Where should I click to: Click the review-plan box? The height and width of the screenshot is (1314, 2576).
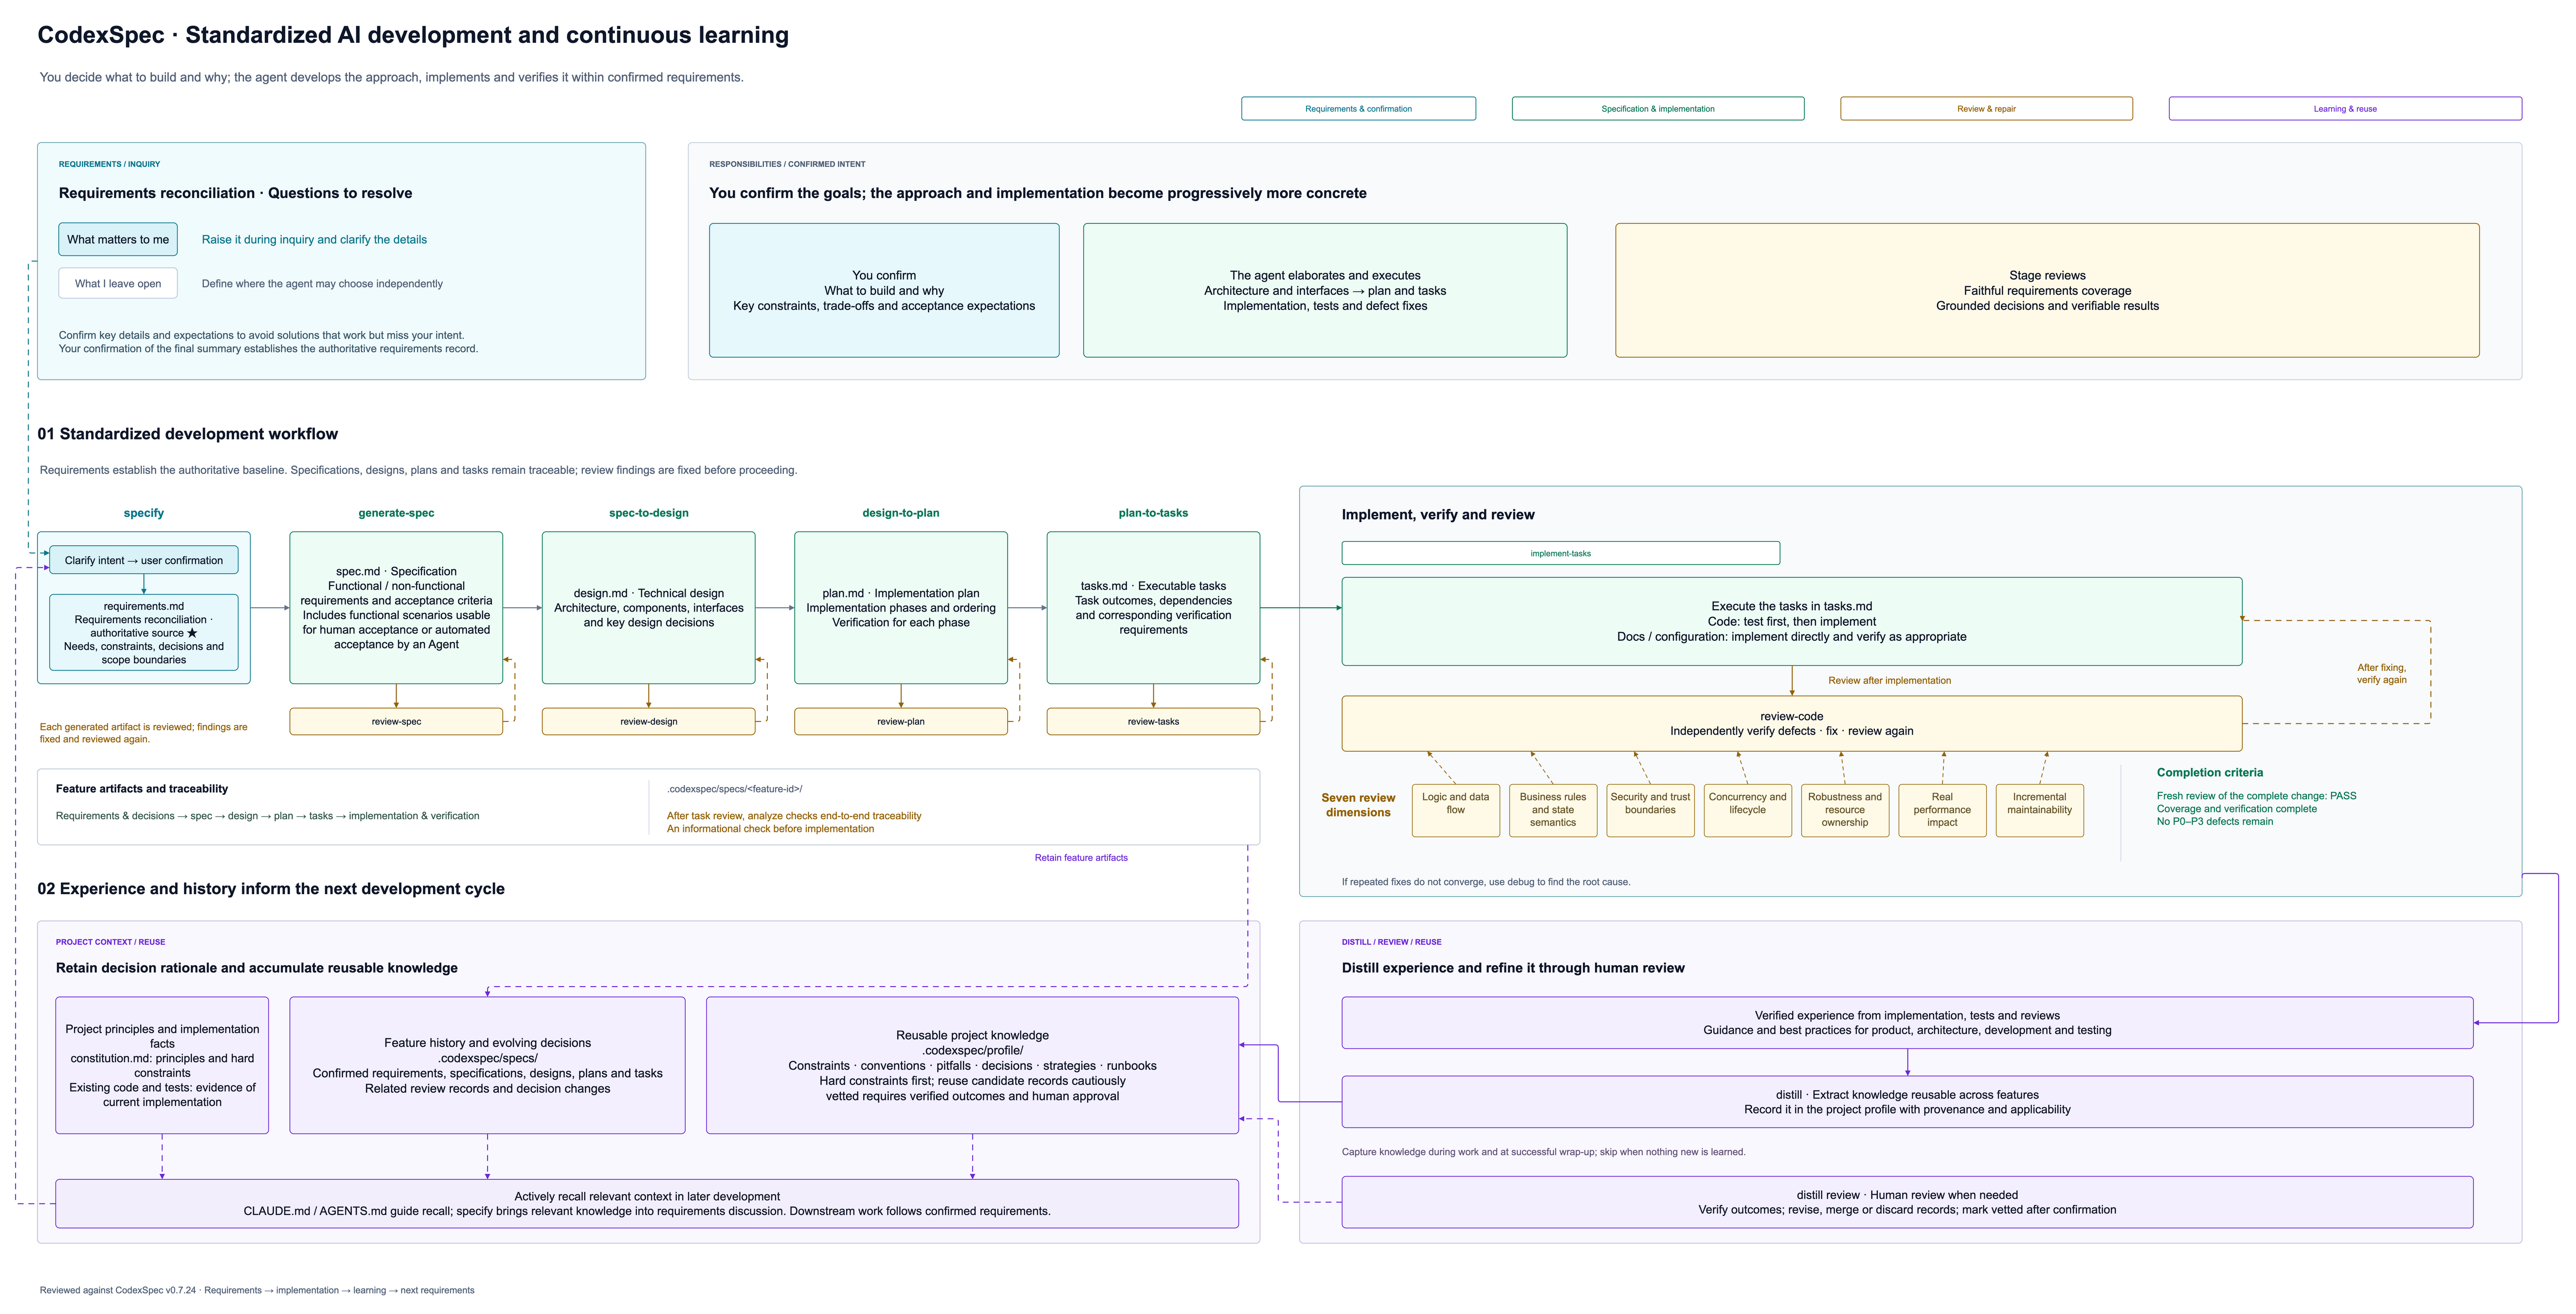click(901, 721)
